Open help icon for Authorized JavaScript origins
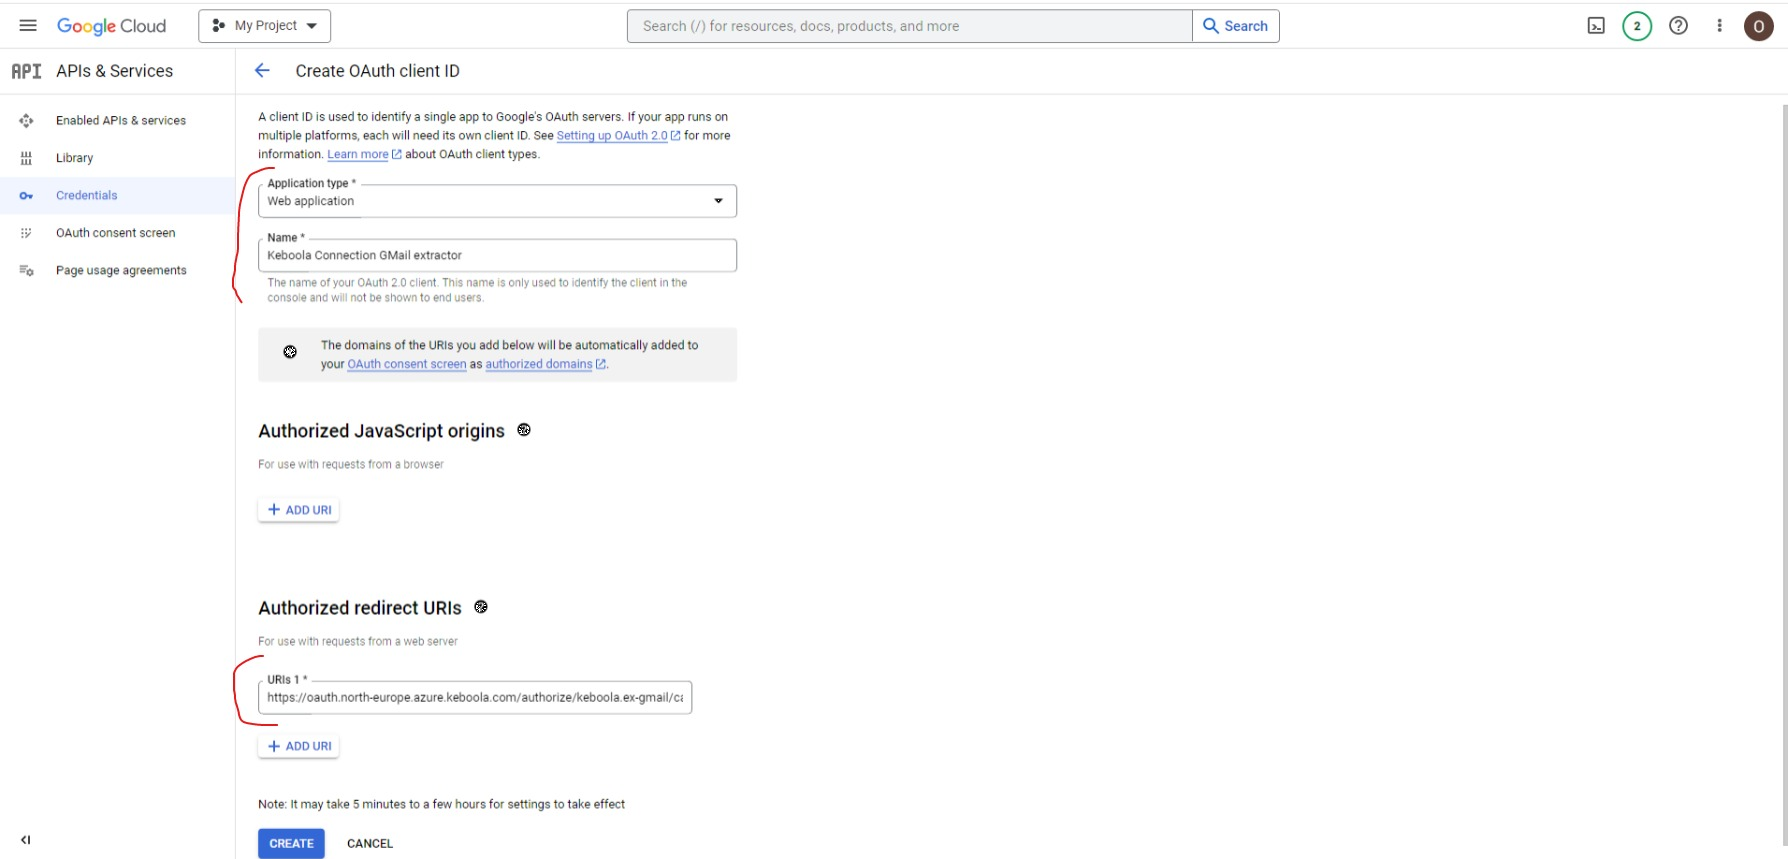 [x=524, y=430]
